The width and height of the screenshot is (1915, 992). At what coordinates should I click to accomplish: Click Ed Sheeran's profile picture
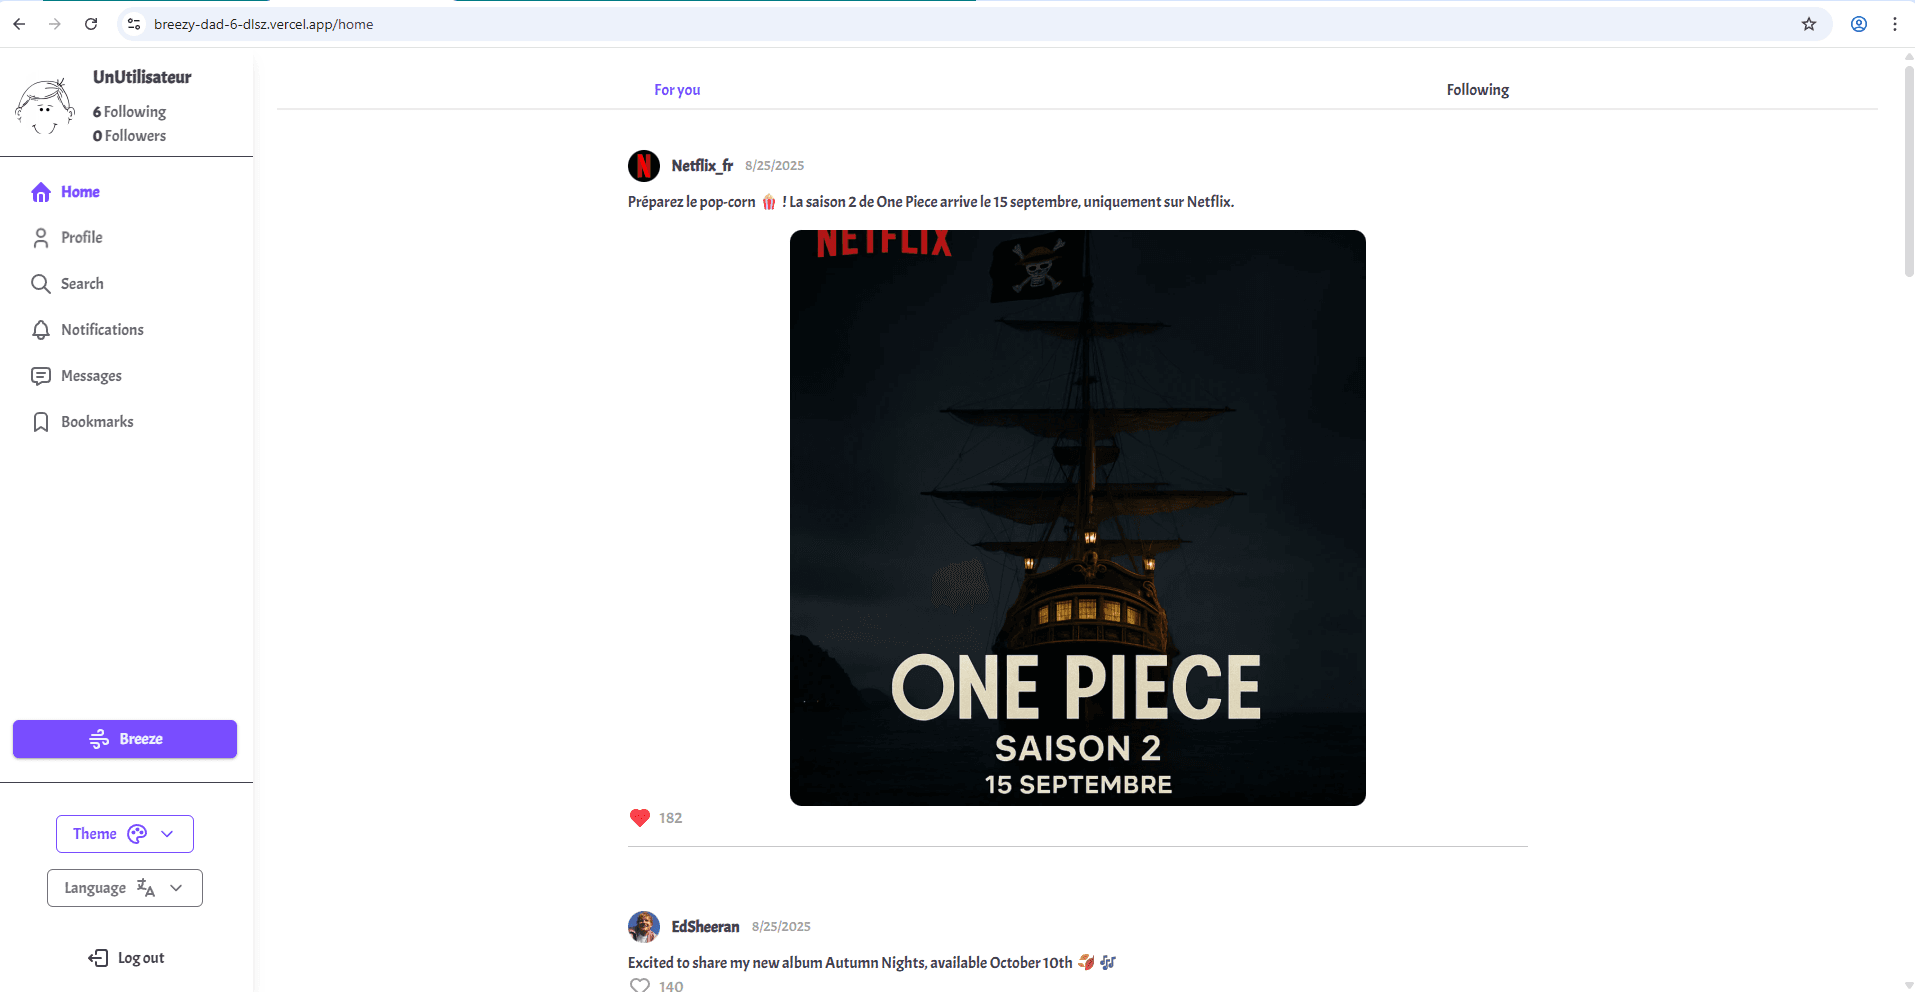(x=644, y=927)
